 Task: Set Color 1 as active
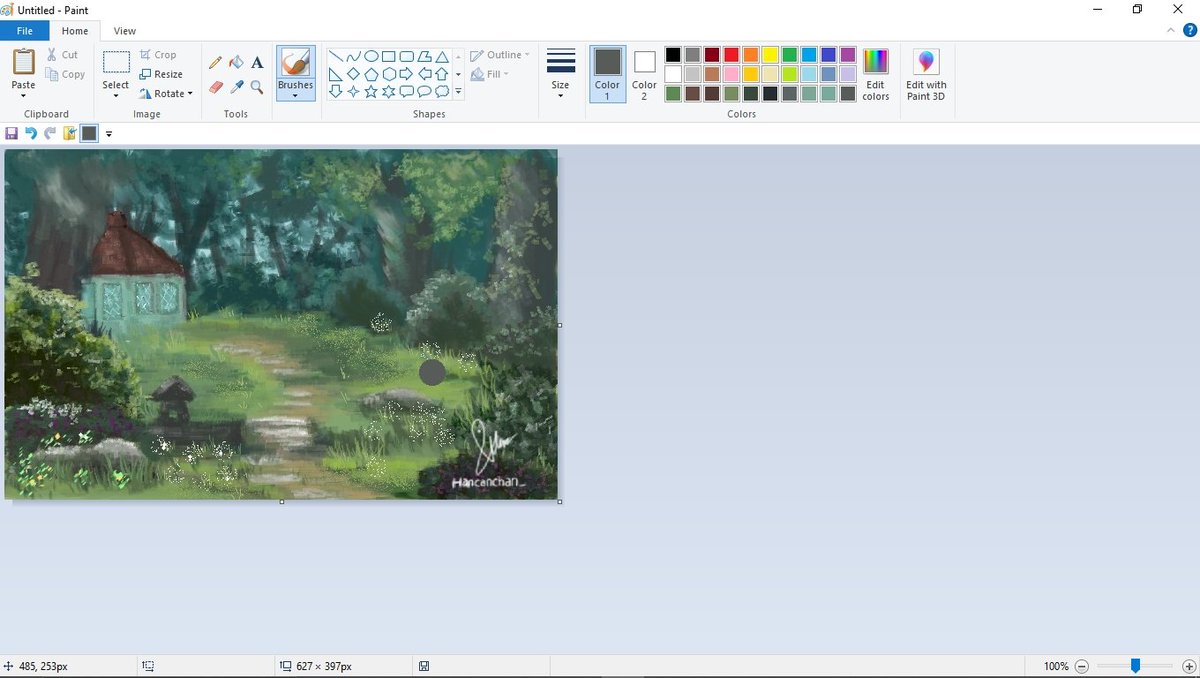click(x=608, y=74)
